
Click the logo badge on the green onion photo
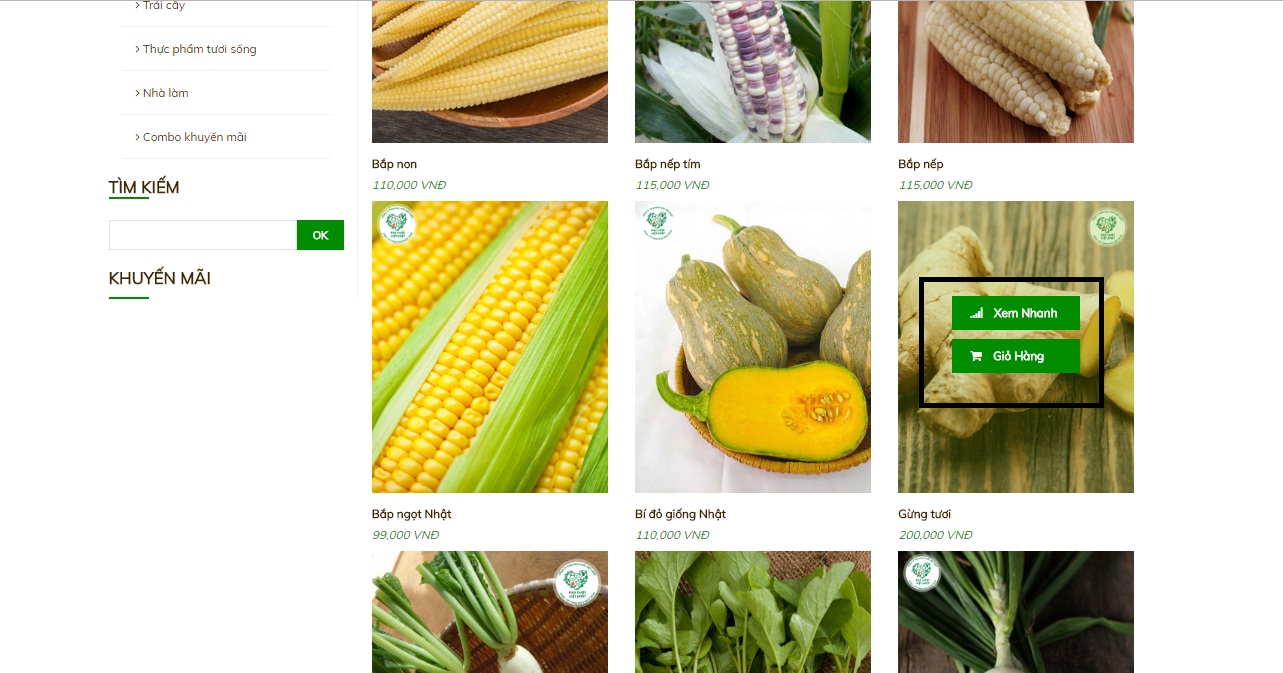(922, 573)
